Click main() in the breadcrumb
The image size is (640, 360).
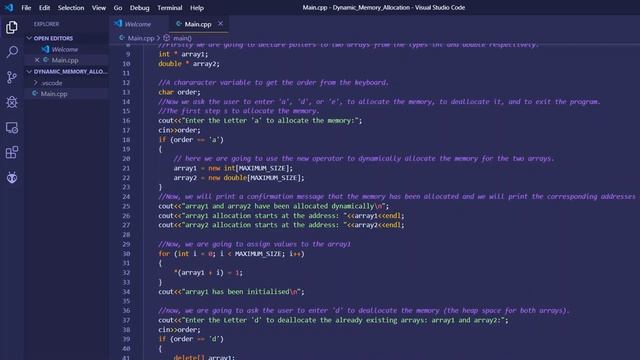182,38
